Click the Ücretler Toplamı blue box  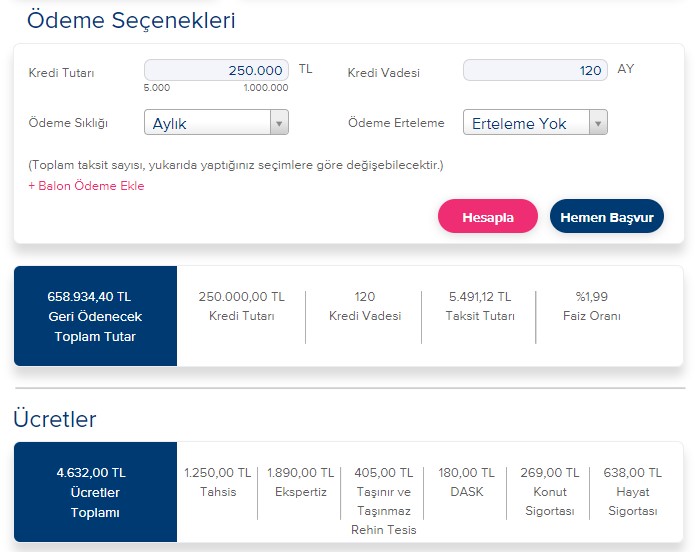[95, 492]
